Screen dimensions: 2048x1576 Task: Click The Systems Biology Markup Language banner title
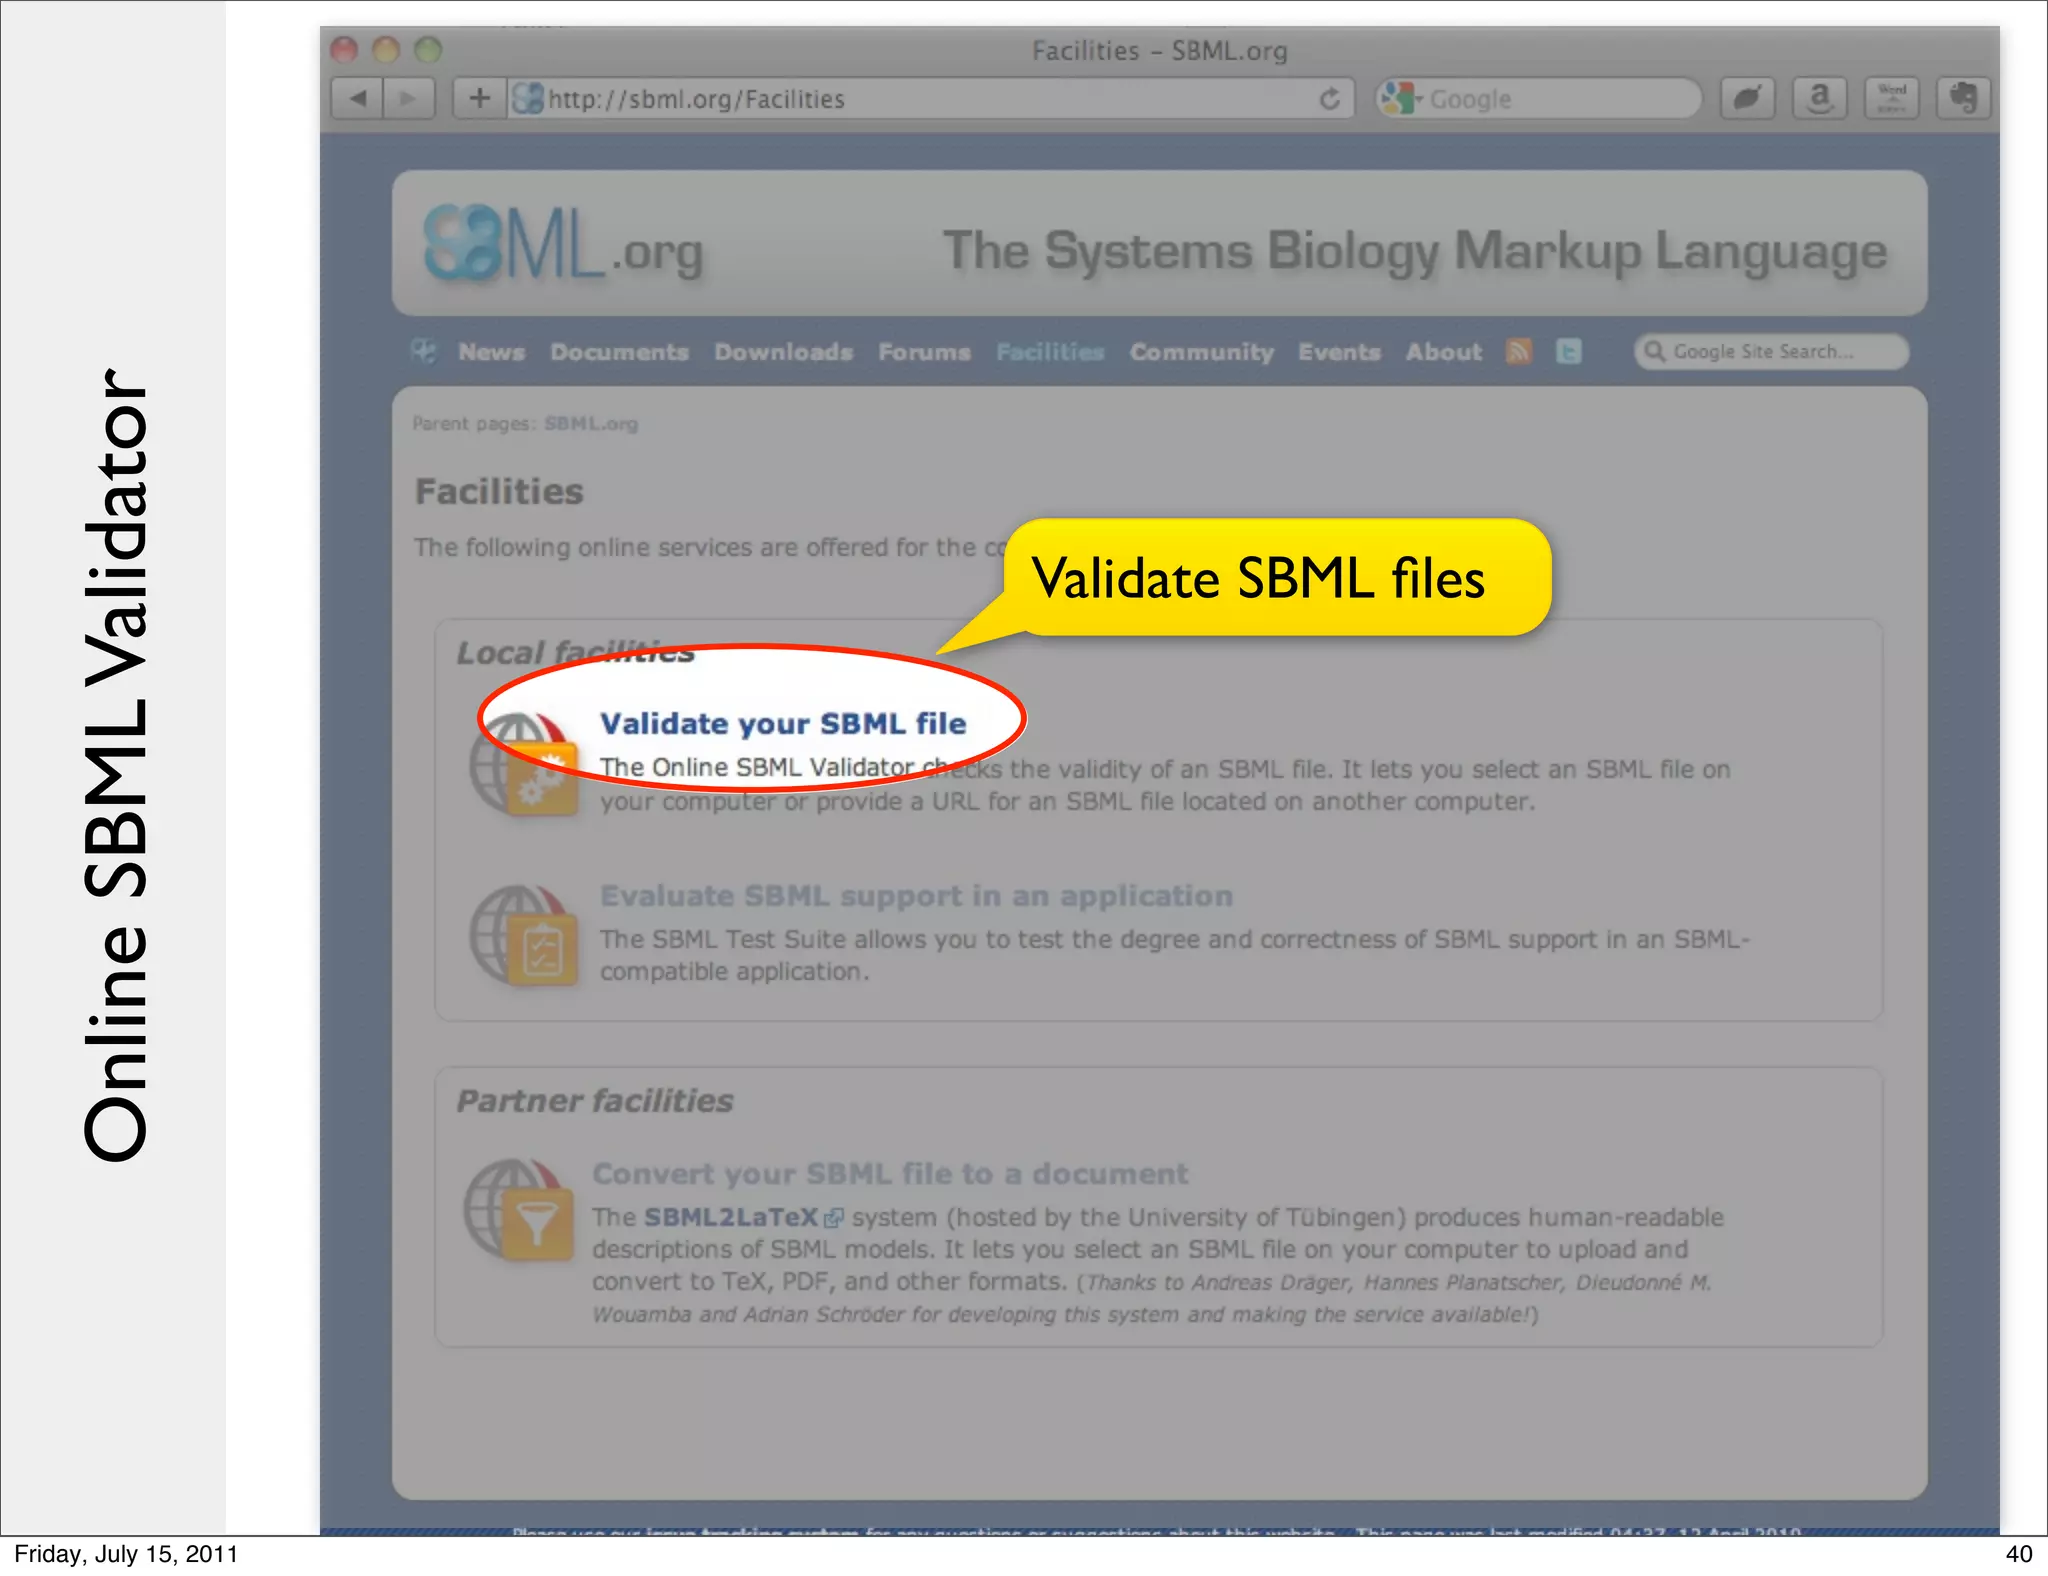1415,250
